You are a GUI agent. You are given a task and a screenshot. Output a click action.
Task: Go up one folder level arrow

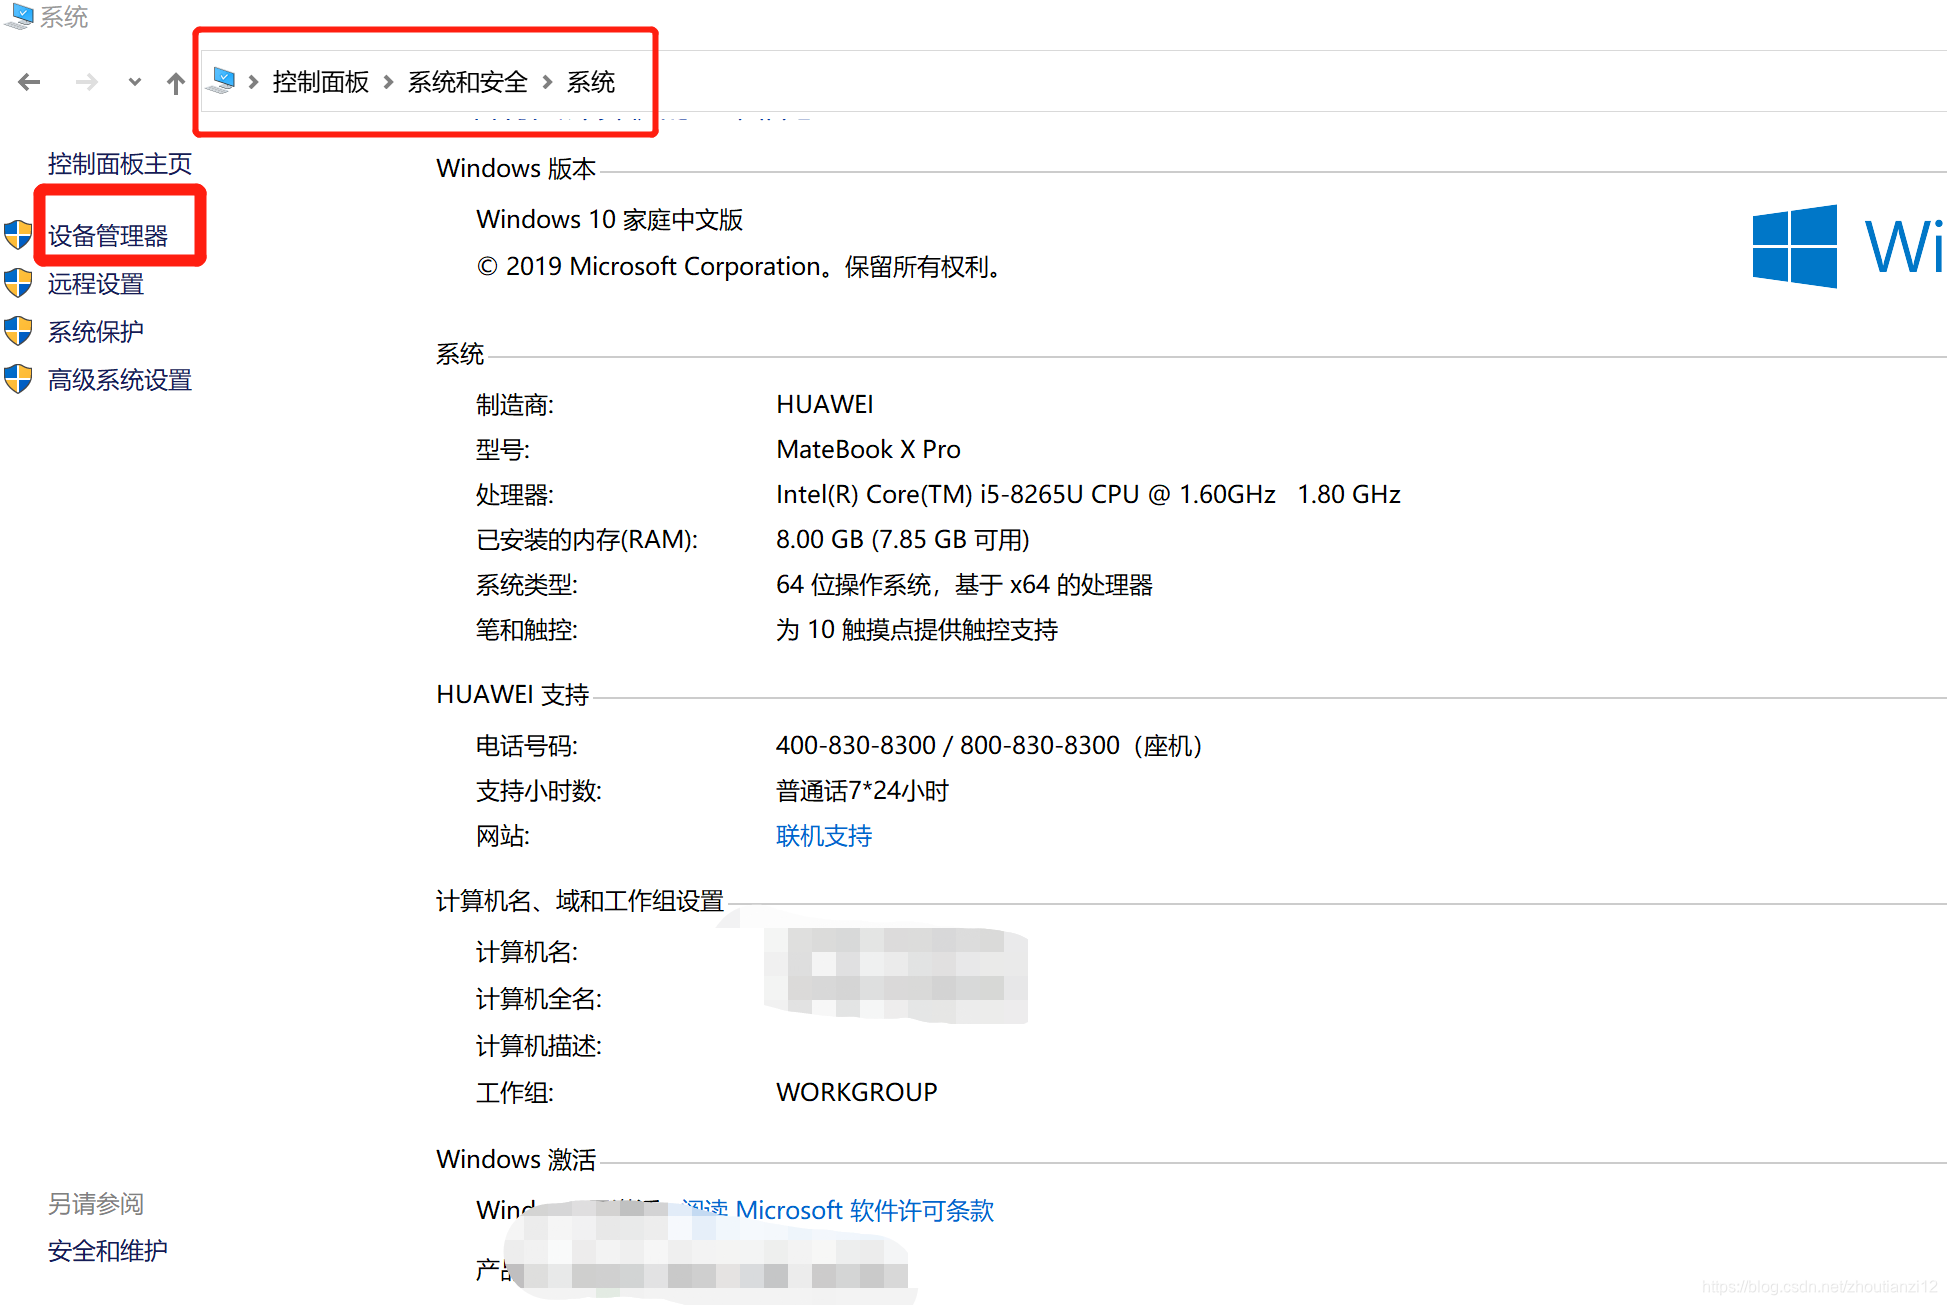point(176,83)
